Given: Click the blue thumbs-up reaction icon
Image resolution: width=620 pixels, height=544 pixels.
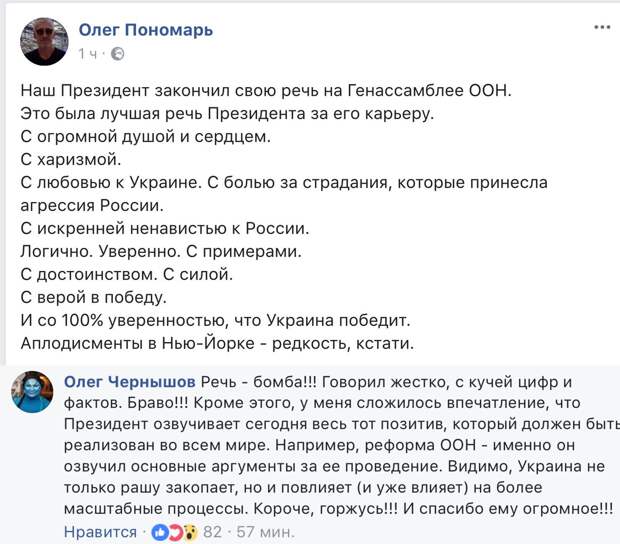Looking at the screenshot, I should click(x=160, y=533).
